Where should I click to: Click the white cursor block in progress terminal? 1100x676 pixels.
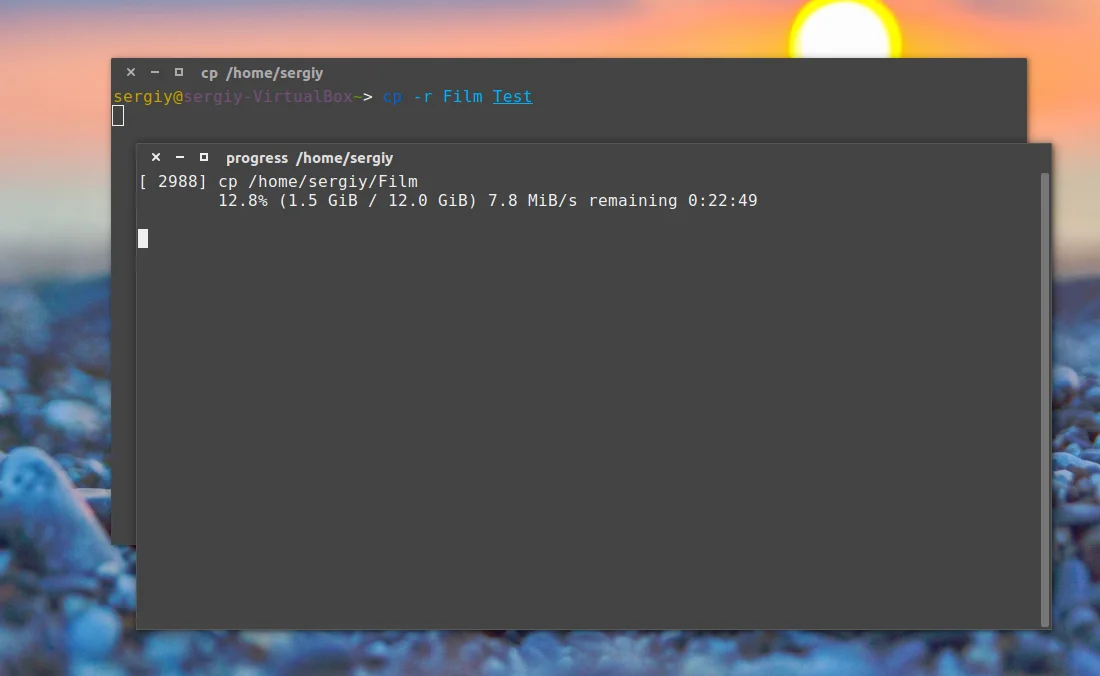(x=143, y=238)
